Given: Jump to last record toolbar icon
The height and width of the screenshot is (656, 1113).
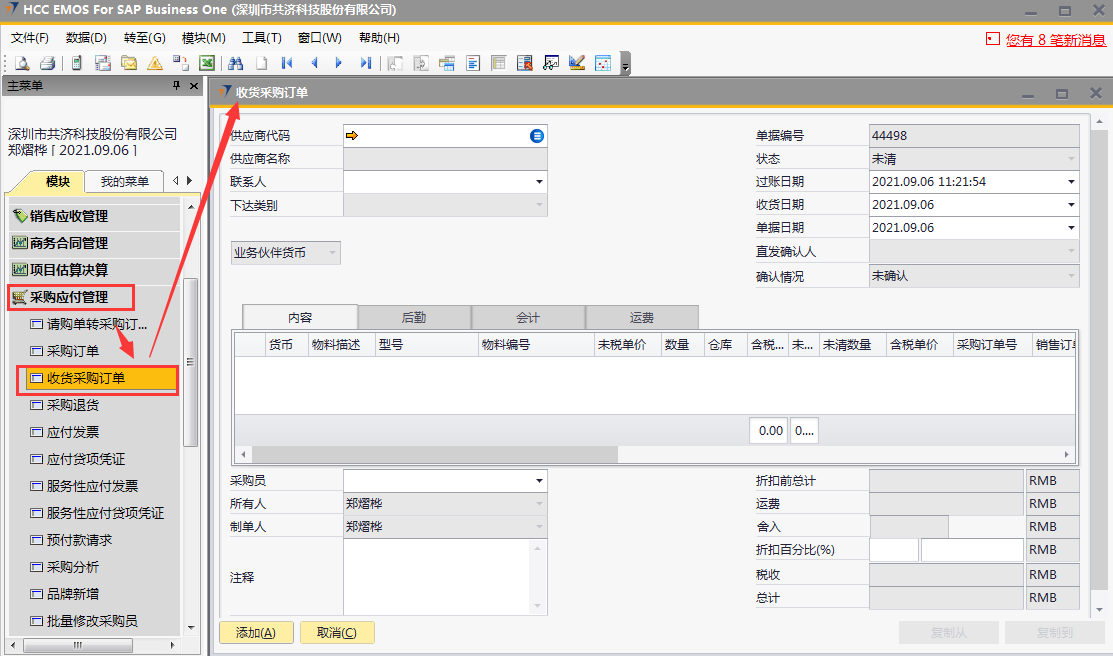Looking at the screenshot, I should pyautogui.click(x=365, y=63).
